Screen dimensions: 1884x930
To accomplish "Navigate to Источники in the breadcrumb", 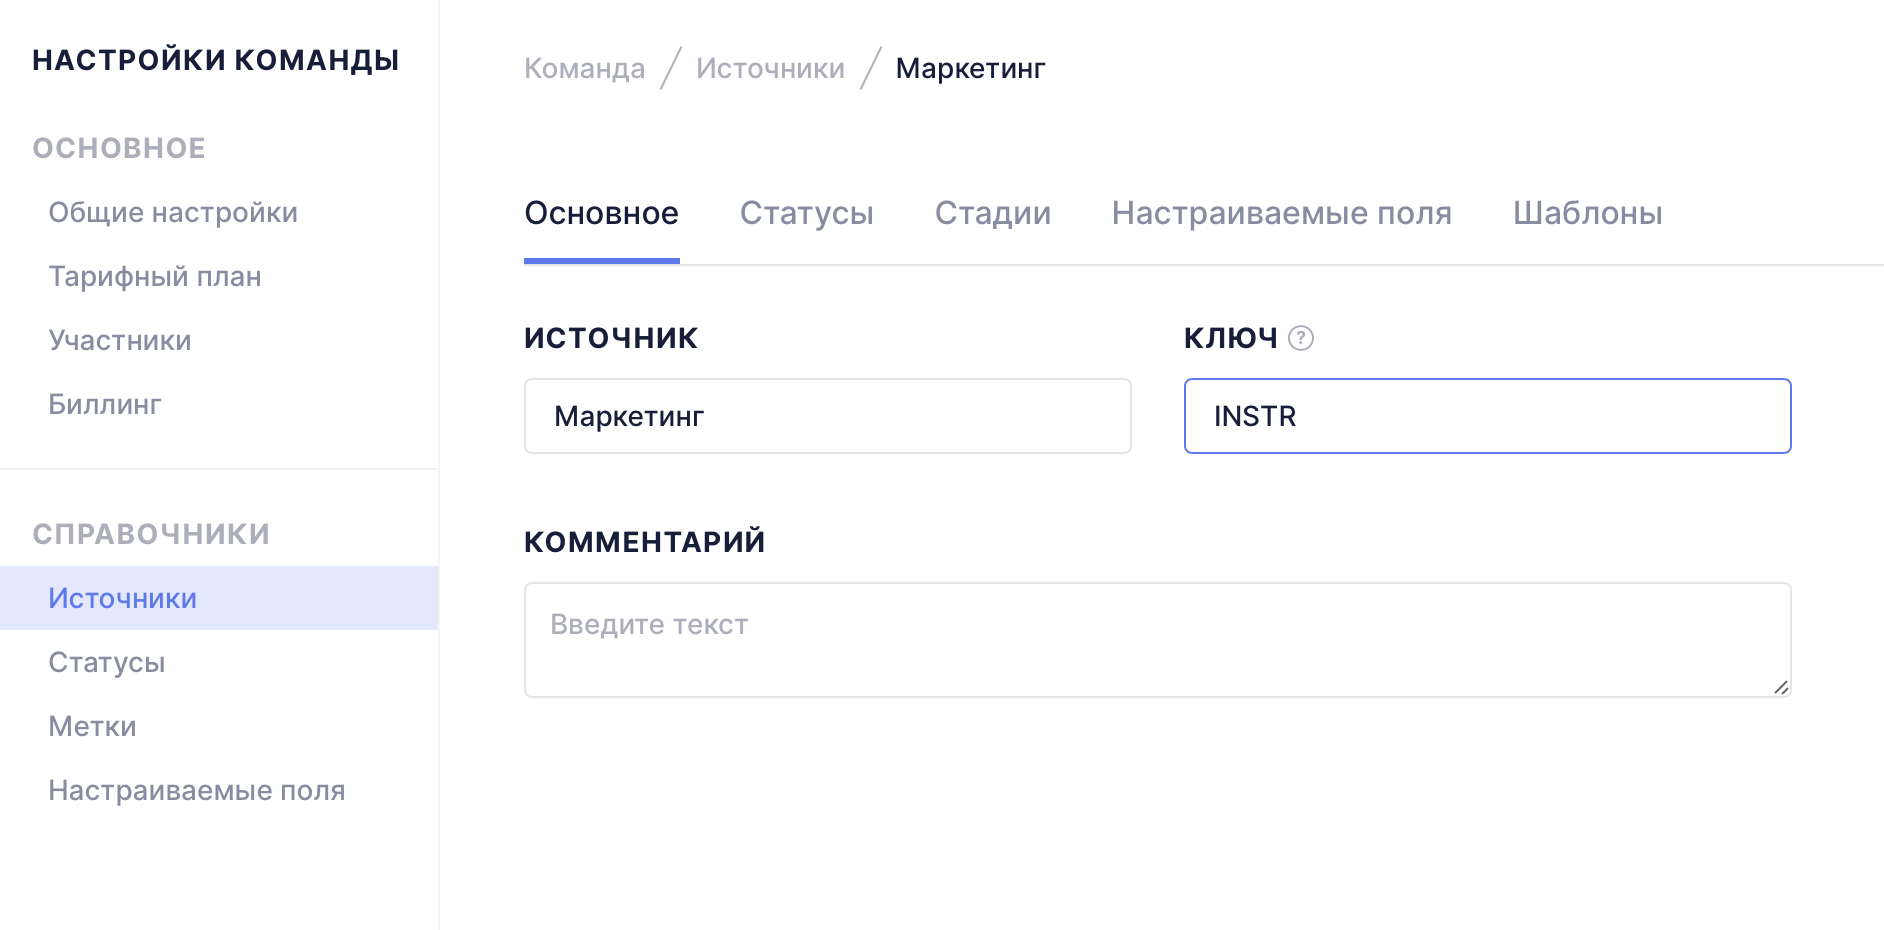I will 770,68.
